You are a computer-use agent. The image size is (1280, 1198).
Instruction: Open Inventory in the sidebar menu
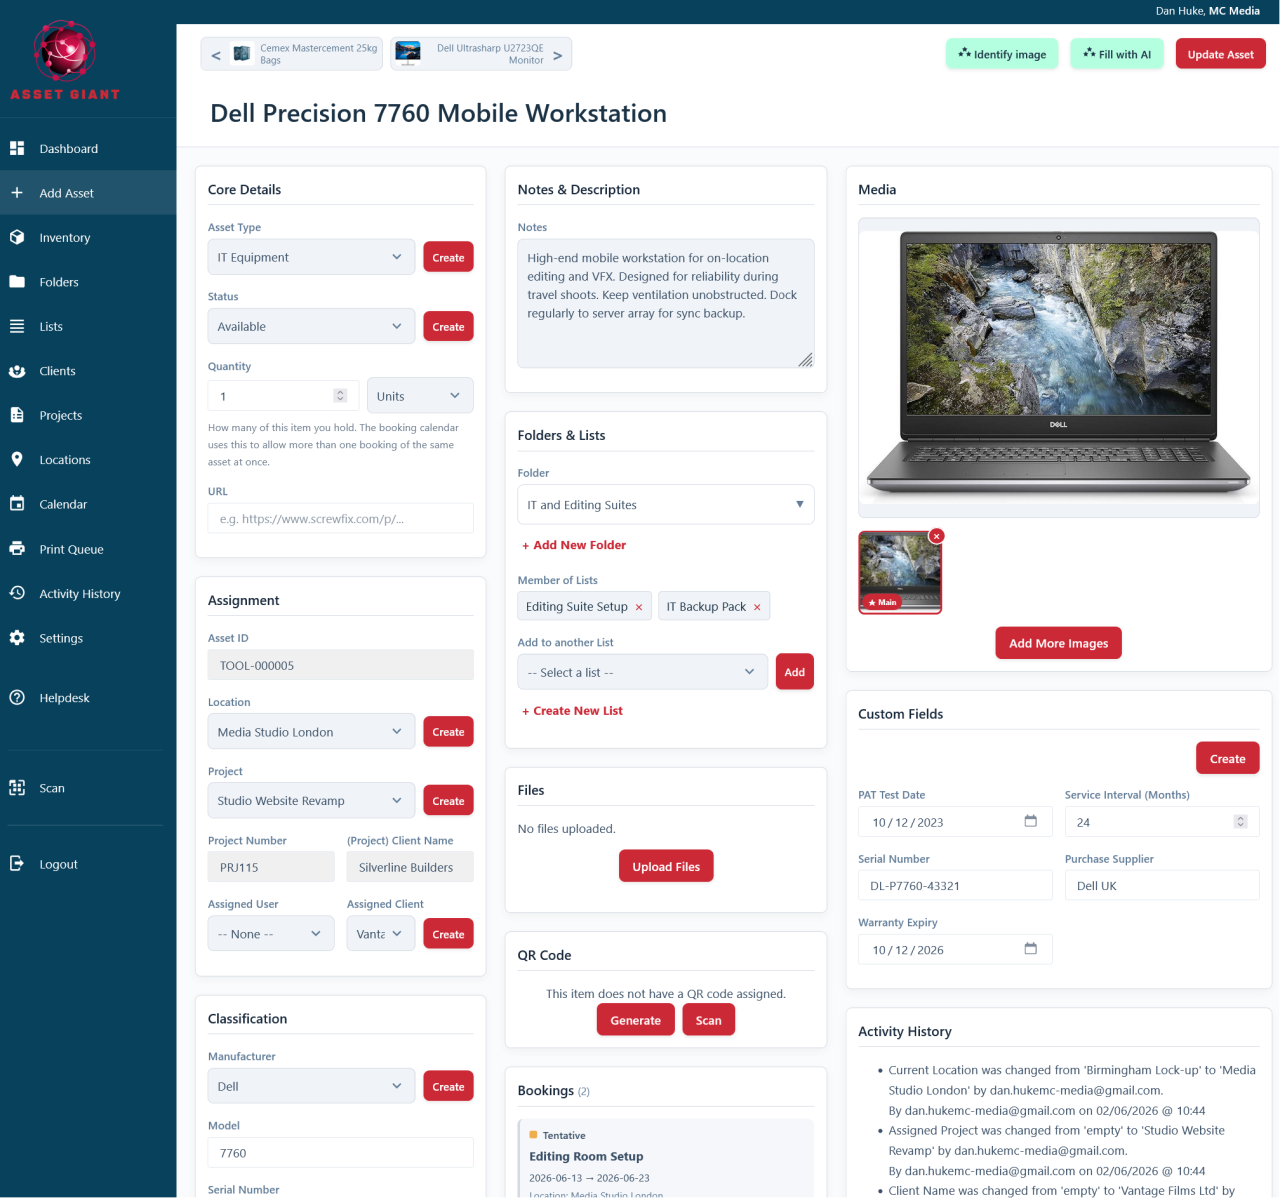(x=88, y=237)
